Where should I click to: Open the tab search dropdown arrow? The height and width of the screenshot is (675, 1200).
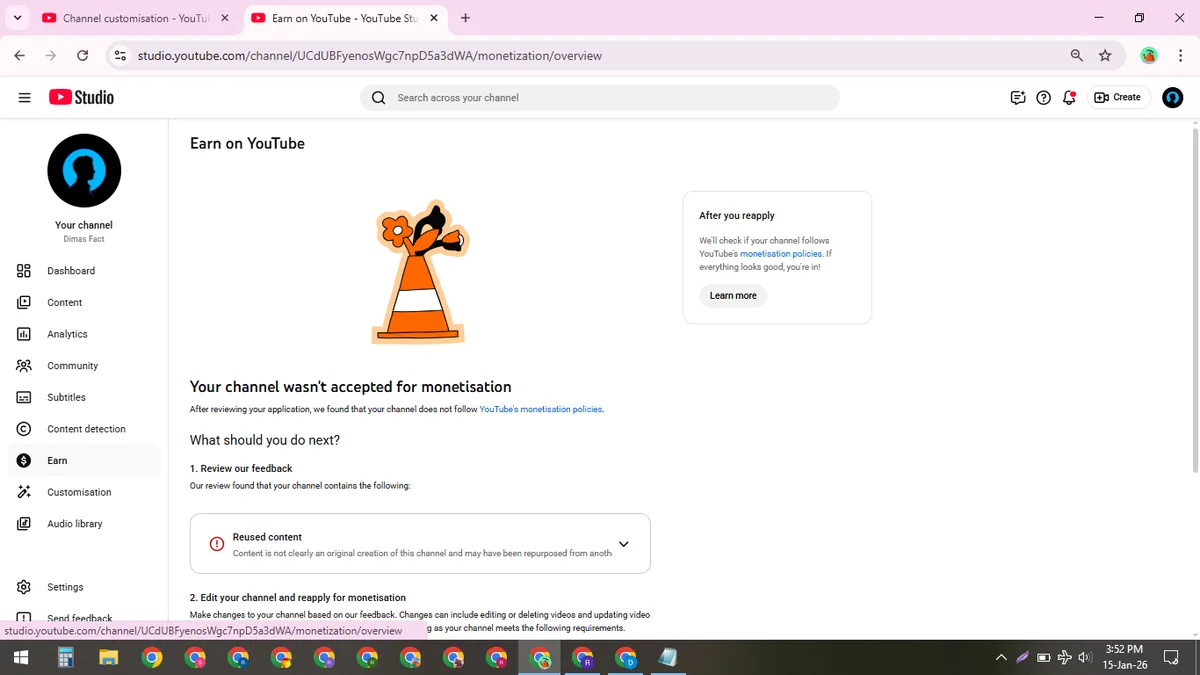[x=17, y=18]
